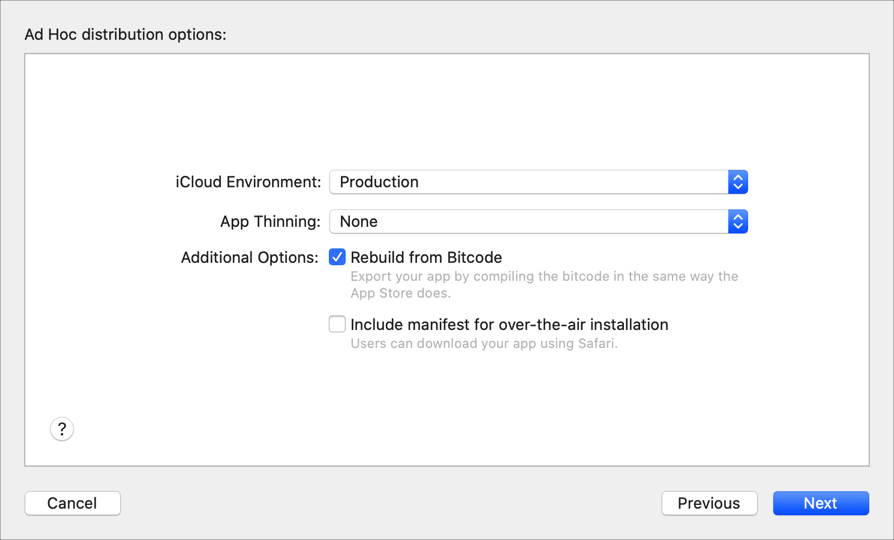
Task: Click the help question mark button
Action: tap(62, 429)
